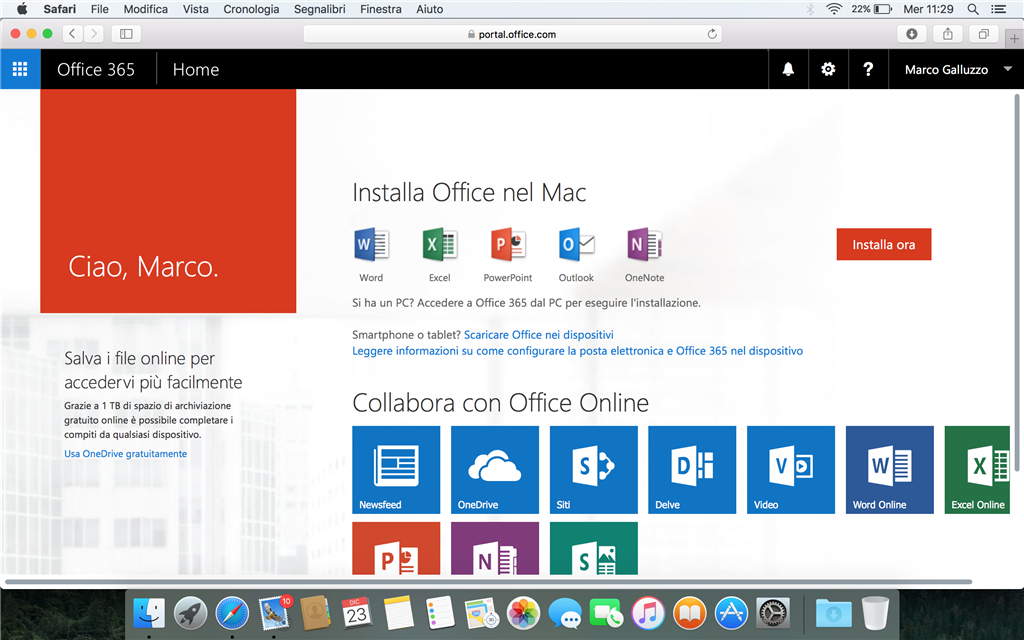Click the OneNote install icon
This screenshot has width=1024, height=640.
pos(645,245)
